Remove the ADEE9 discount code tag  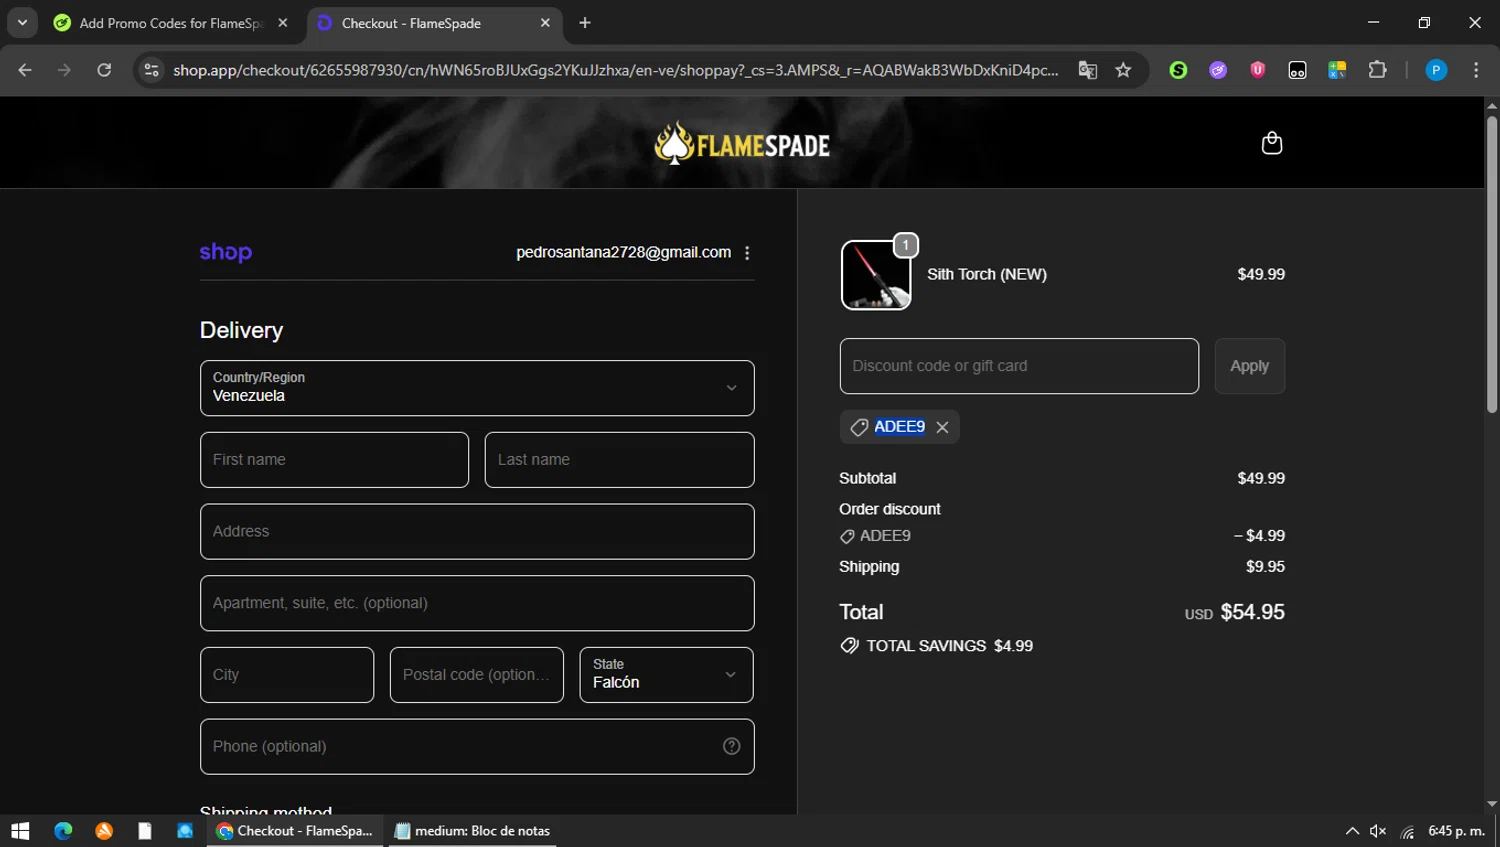coord(942,427)
